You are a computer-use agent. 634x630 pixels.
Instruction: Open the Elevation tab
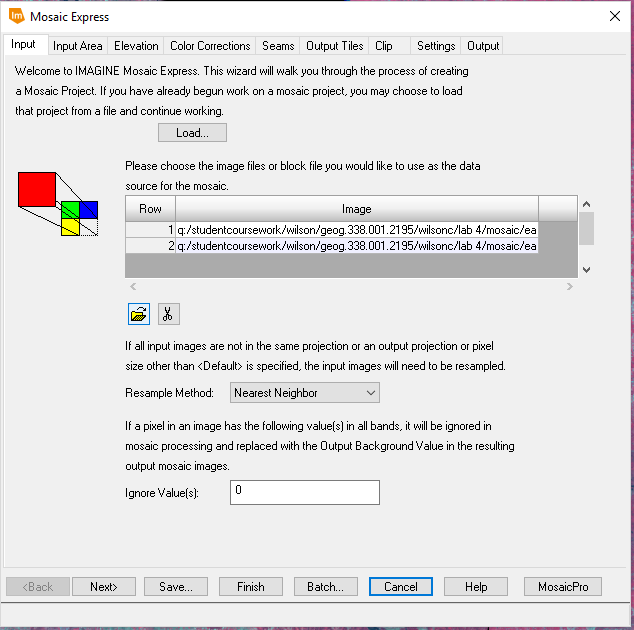click(136, 46)
